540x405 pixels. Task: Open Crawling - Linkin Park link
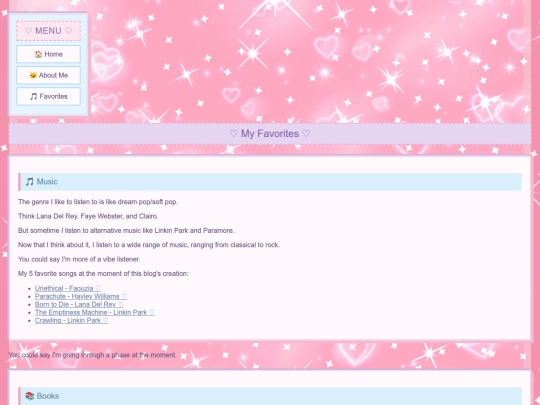click(72, 320)
